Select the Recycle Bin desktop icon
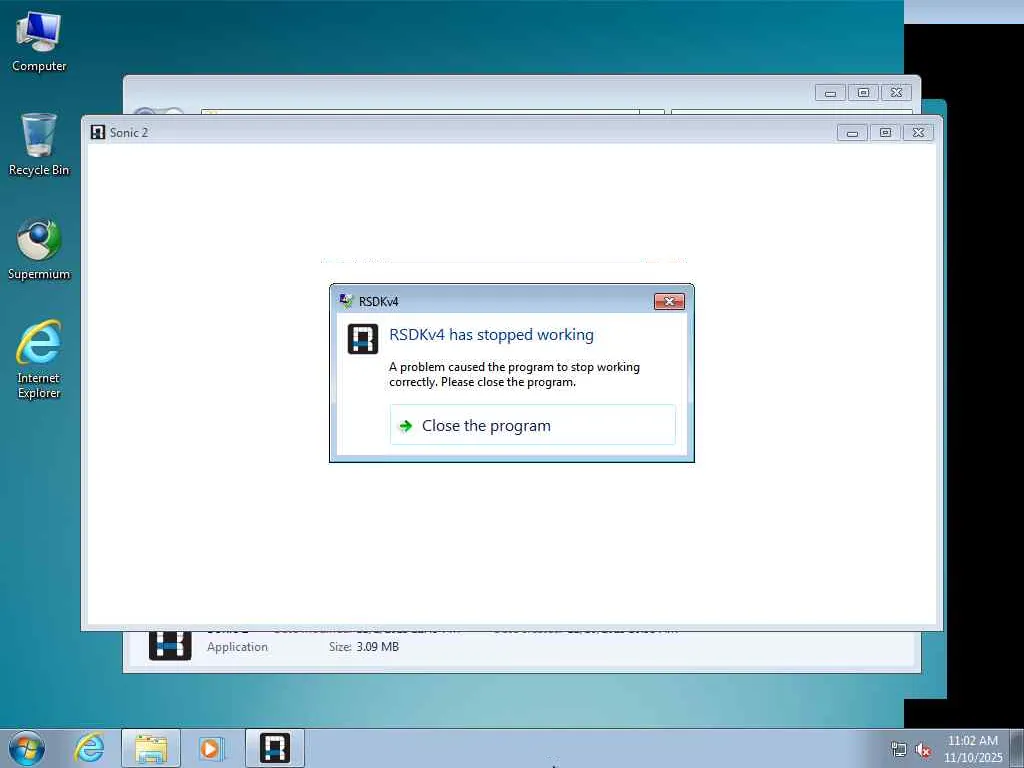The image size is (1024, 768). pyautogui.click(x=39, y=145)
